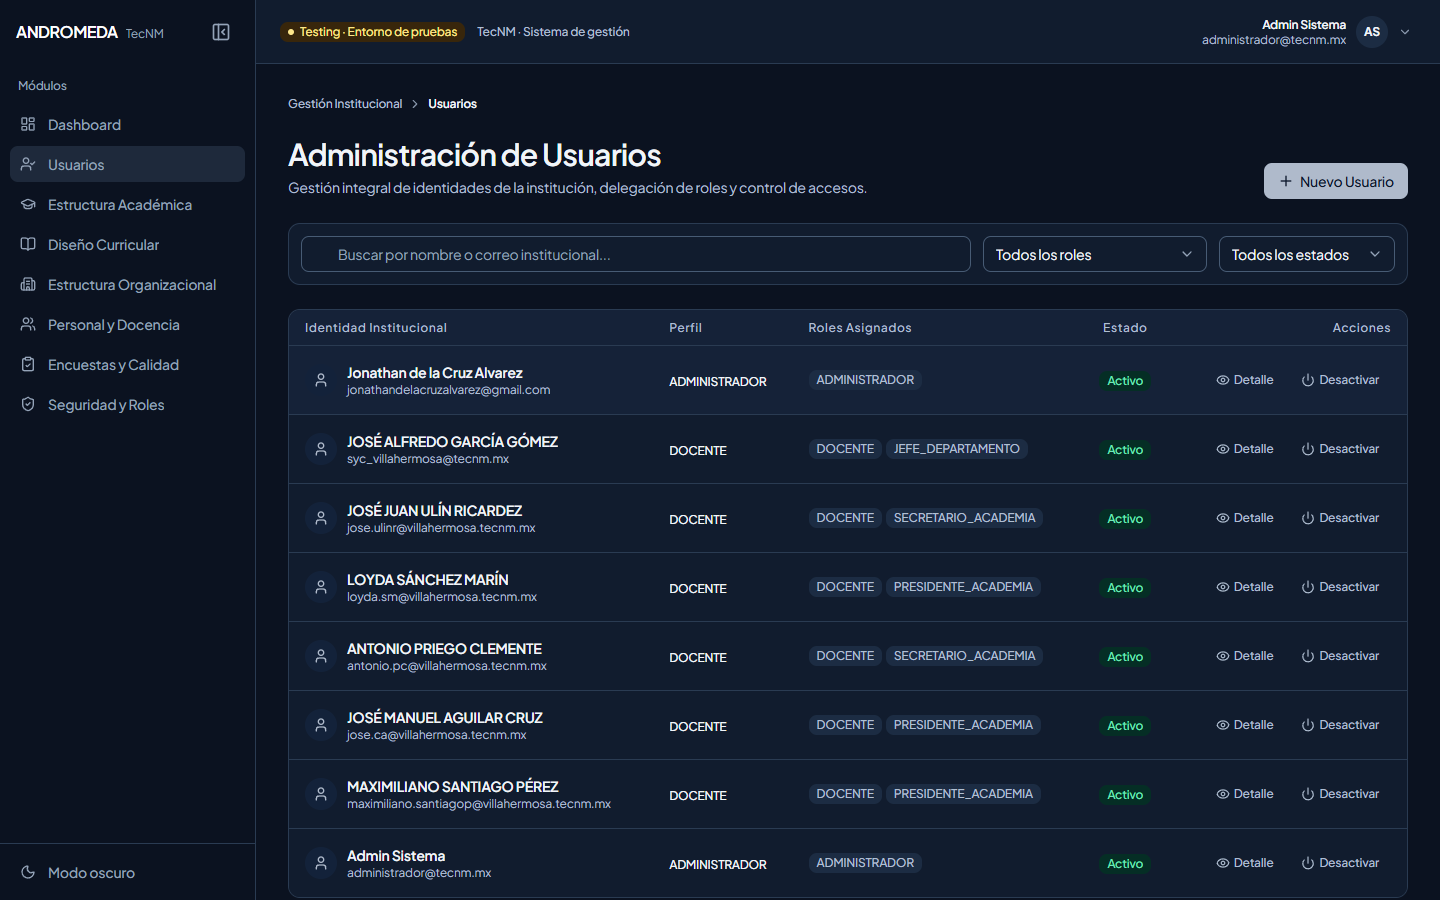Screen dimensions: 1440x900
Task: Click the Estructura Académica graduation cap icon
Action: [x=28, y=204]
